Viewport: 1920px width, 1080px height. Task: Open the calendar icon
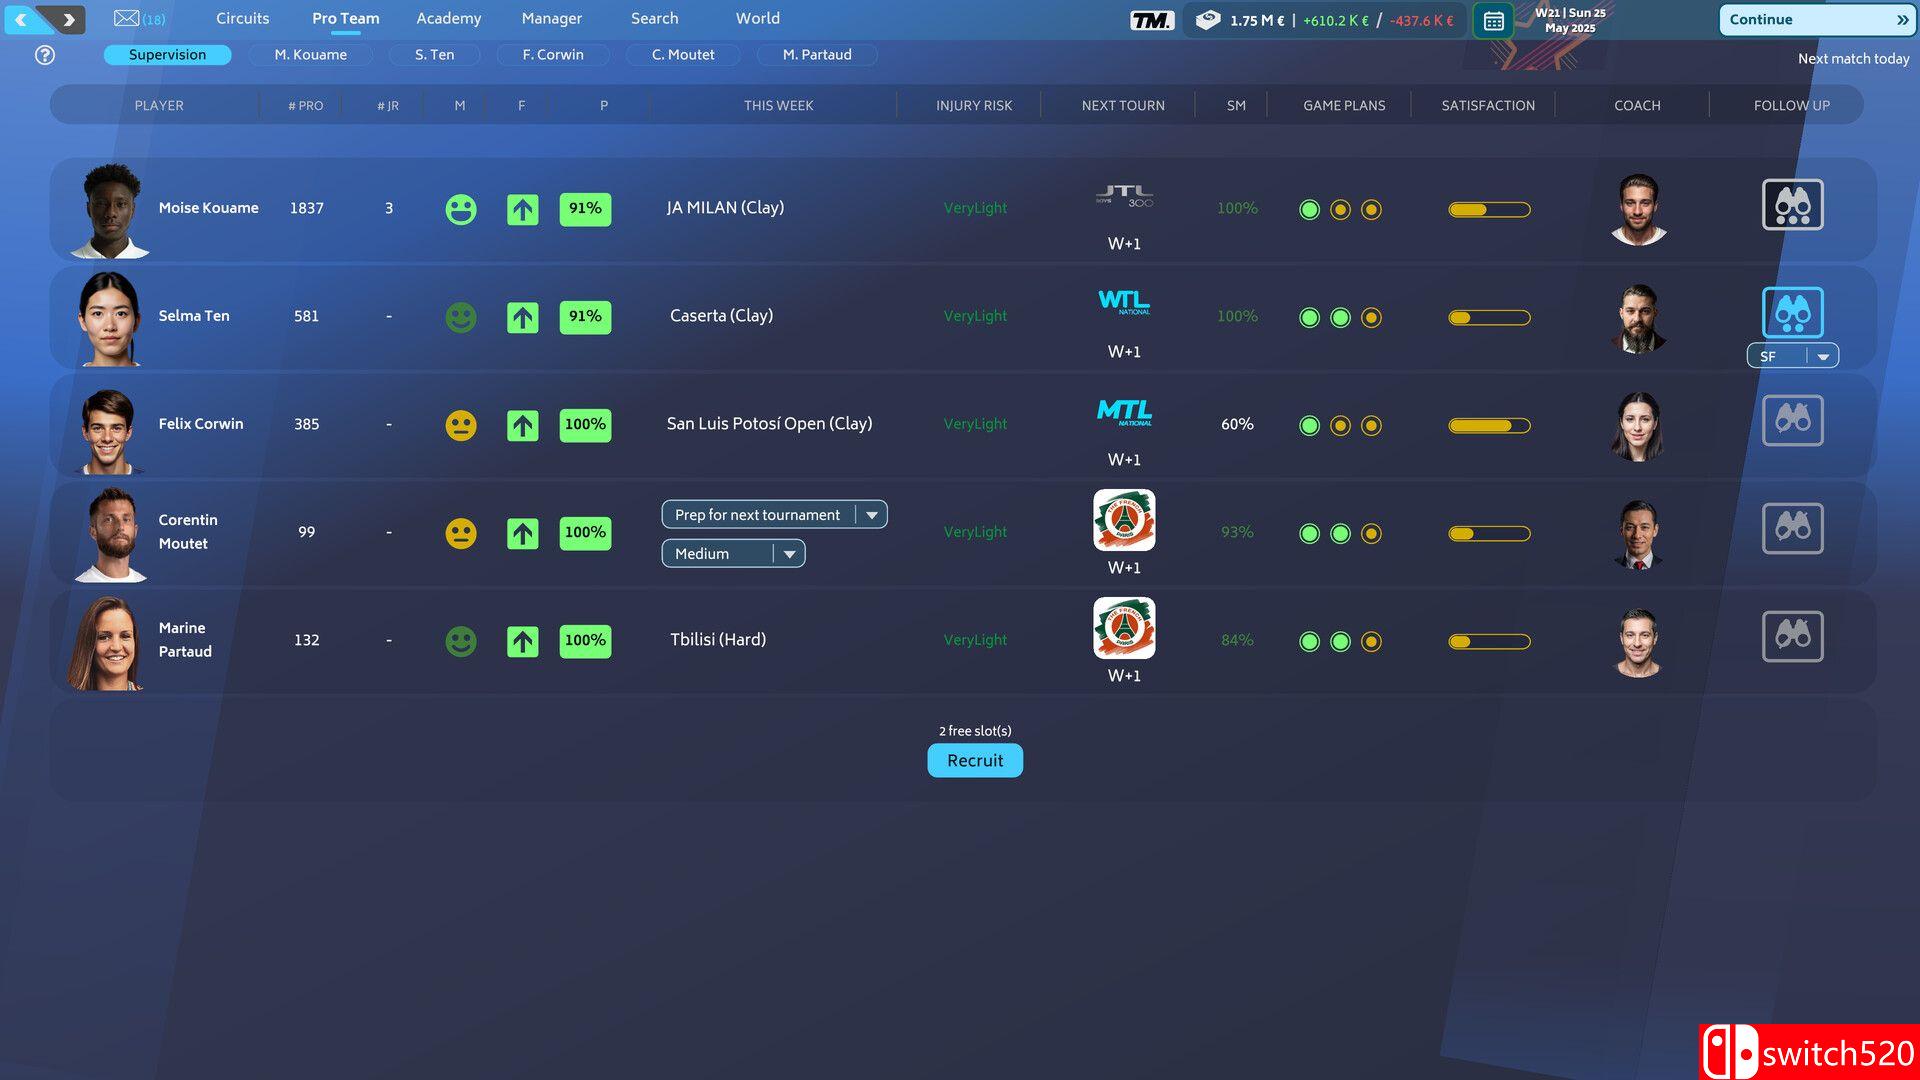[1493, 20]
